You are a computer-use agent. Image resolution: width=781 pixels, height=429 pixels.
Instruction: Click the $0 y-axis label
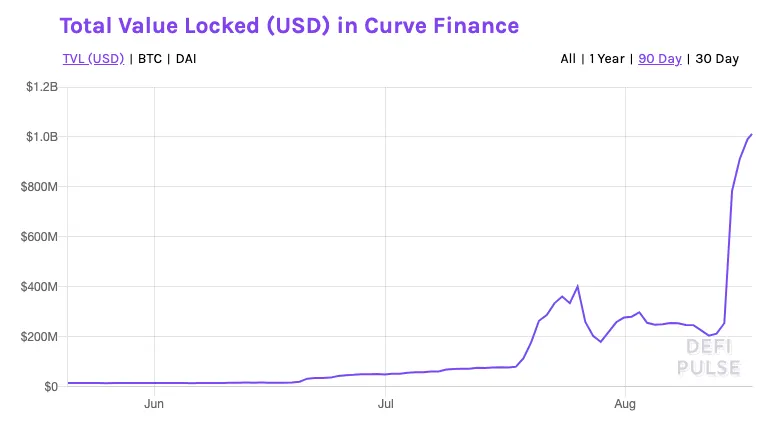tap(48, 386)
